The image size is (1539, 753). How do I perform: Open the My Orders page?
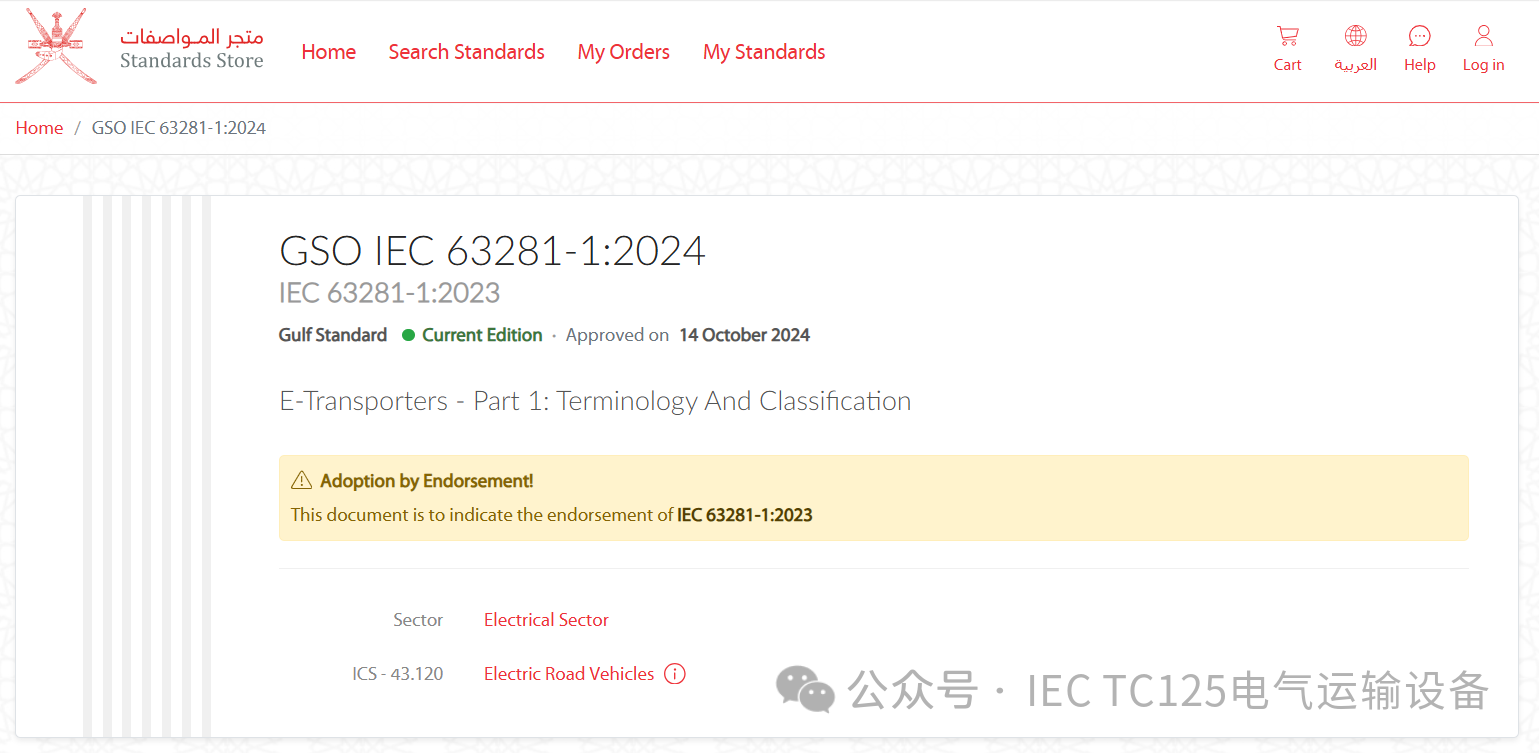623,52
